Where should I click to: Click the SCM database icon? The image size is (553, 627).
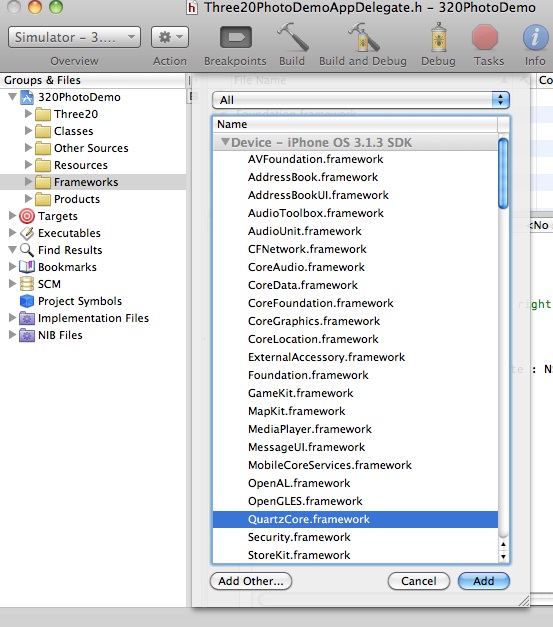27,284
